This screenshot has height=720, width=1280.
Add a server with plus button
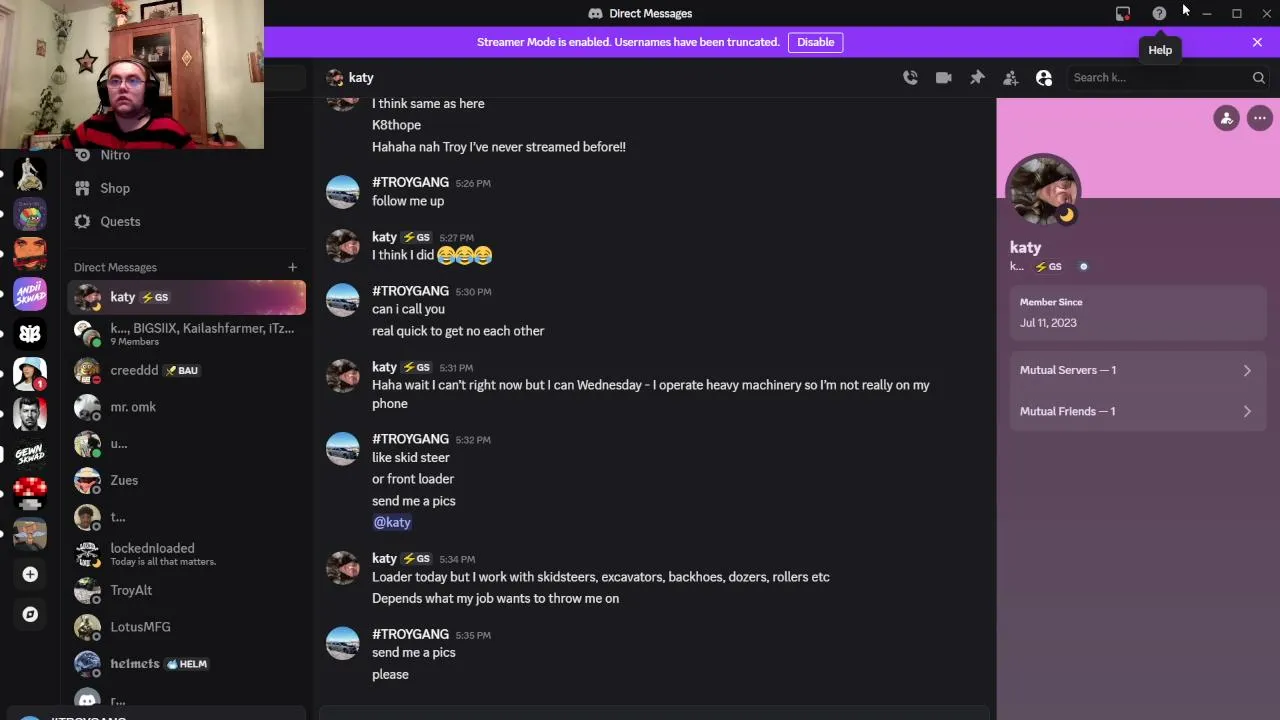pyautogui.click(x=30, y=574)
